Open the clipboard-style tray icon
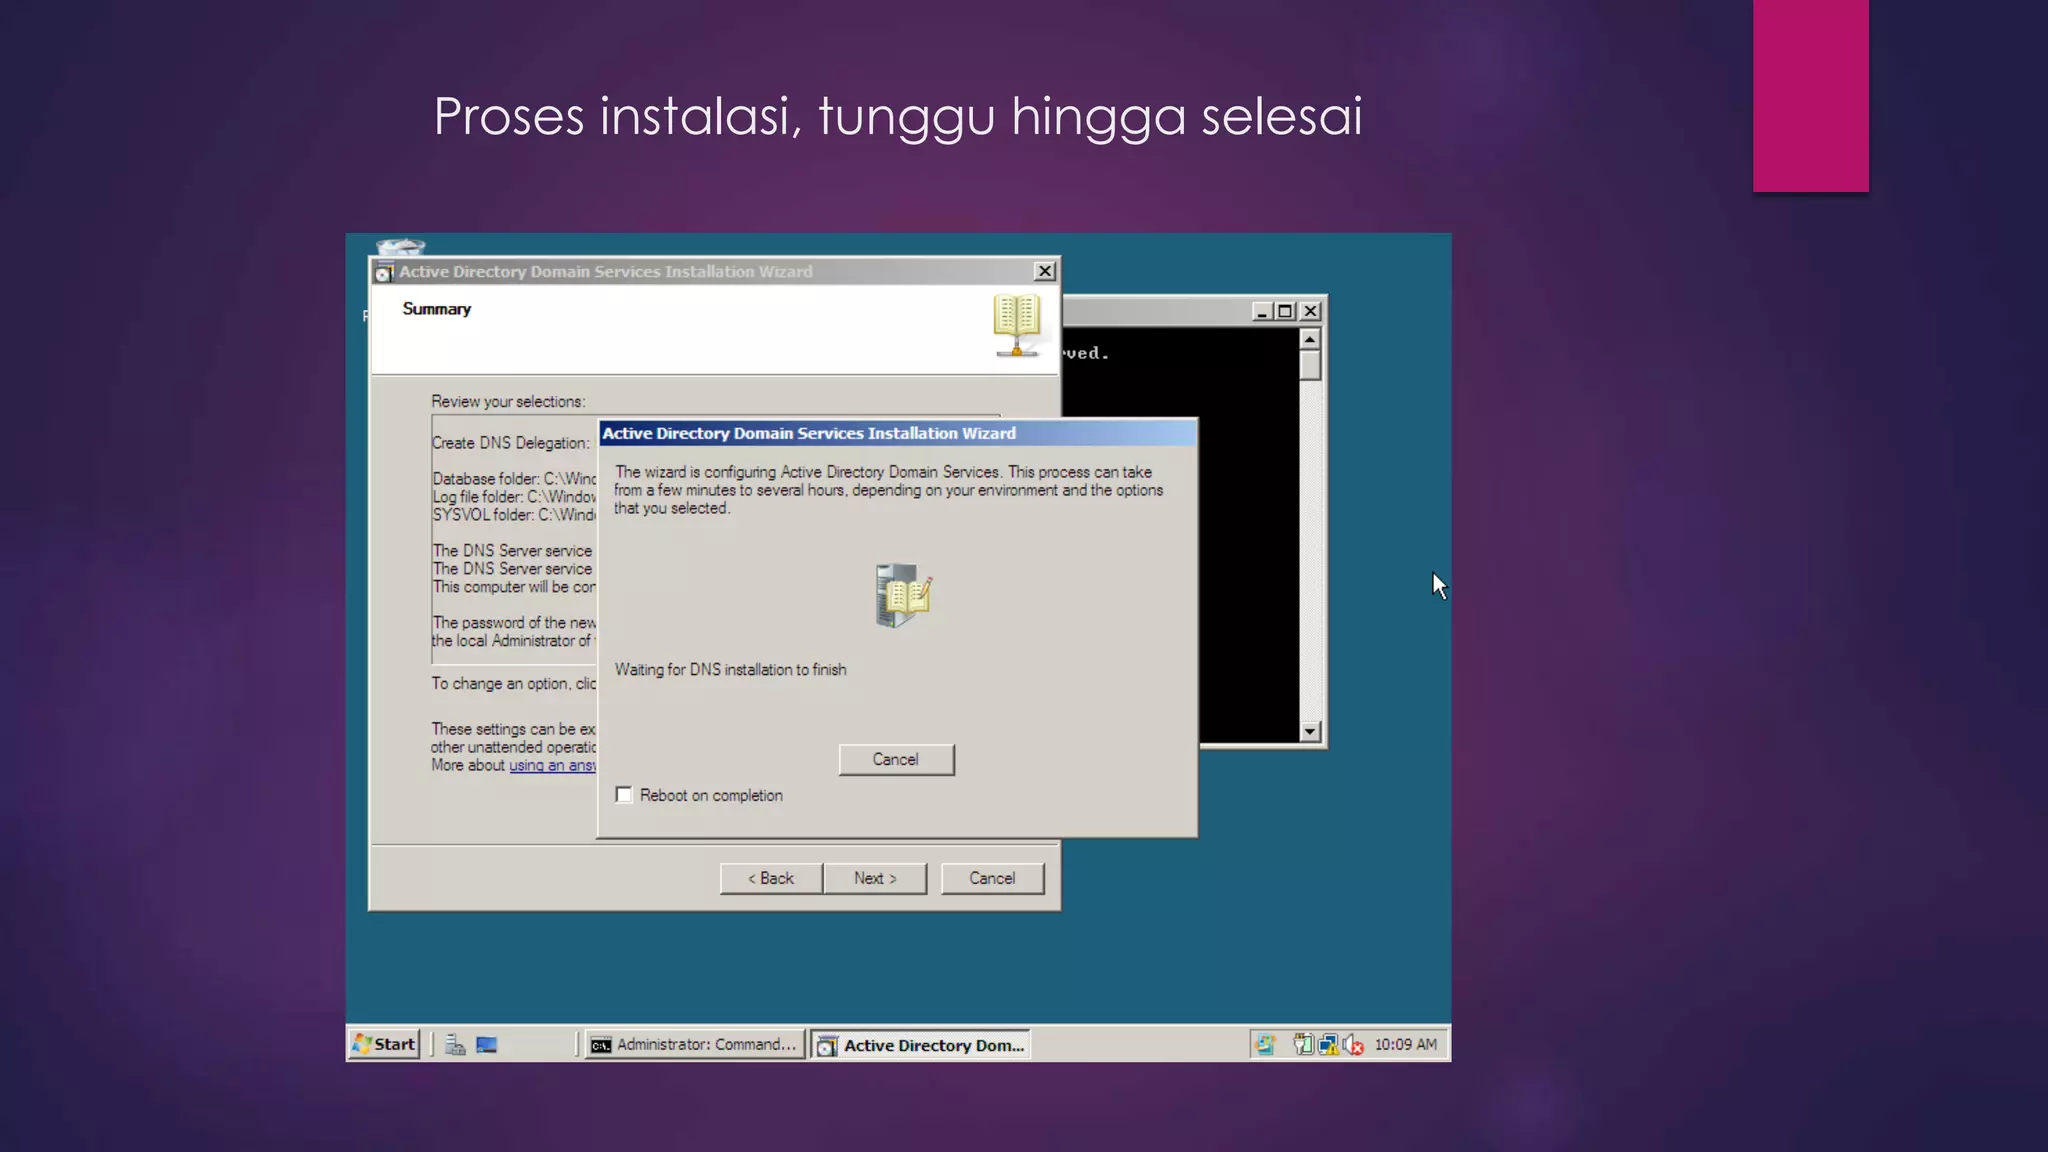Viewport: 2048px width, 1152px height. click(x=1303, y=1044)
